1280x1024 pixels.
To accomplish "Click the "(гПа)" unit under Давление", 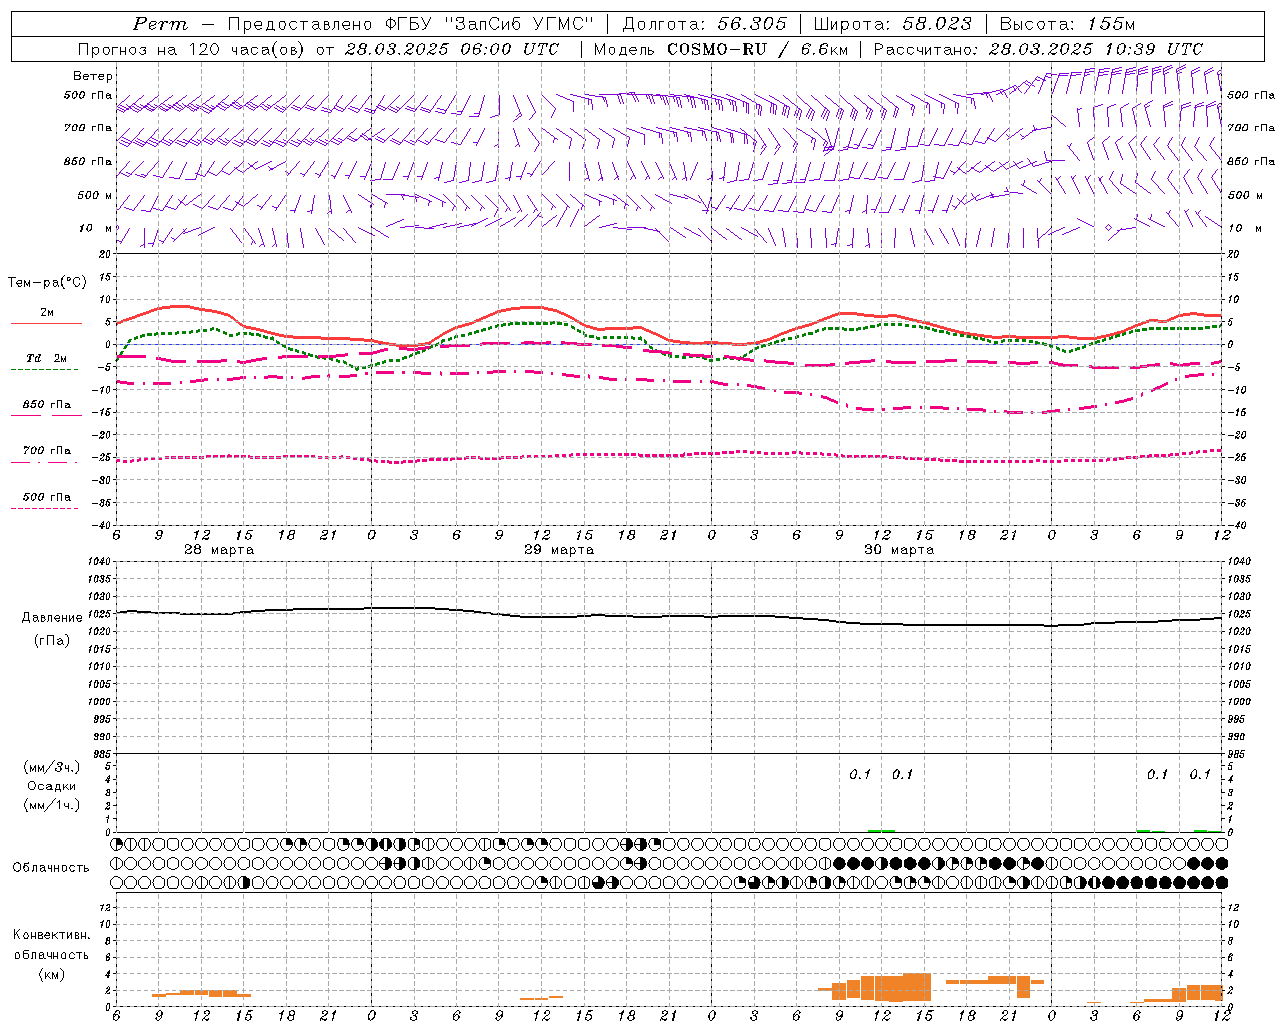I will coord(51,640).
